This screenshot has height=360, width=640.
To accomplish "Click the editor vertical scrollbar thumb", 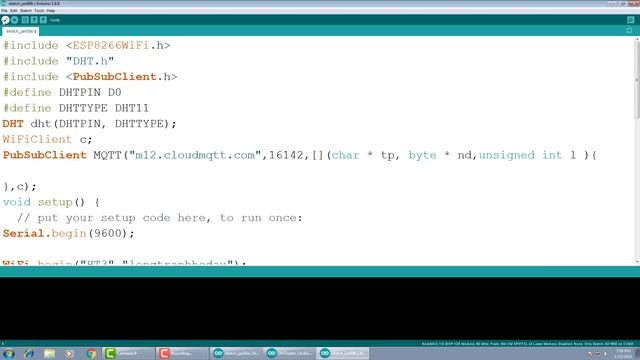I will pos(637,80).
